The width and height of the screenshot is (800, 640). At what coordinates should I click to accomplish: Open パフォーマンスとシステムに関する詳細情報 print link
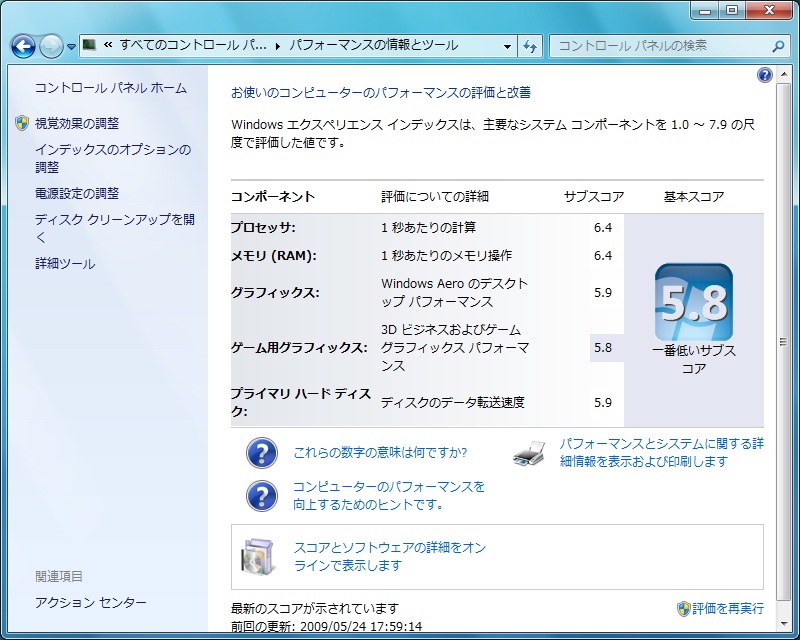662,453
